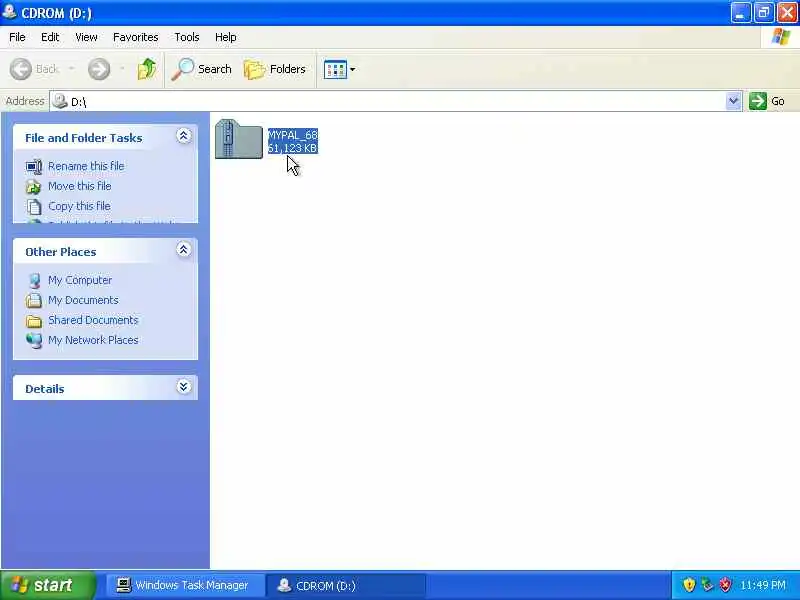
Task: Open the View menu
Action: click(86, 37)
